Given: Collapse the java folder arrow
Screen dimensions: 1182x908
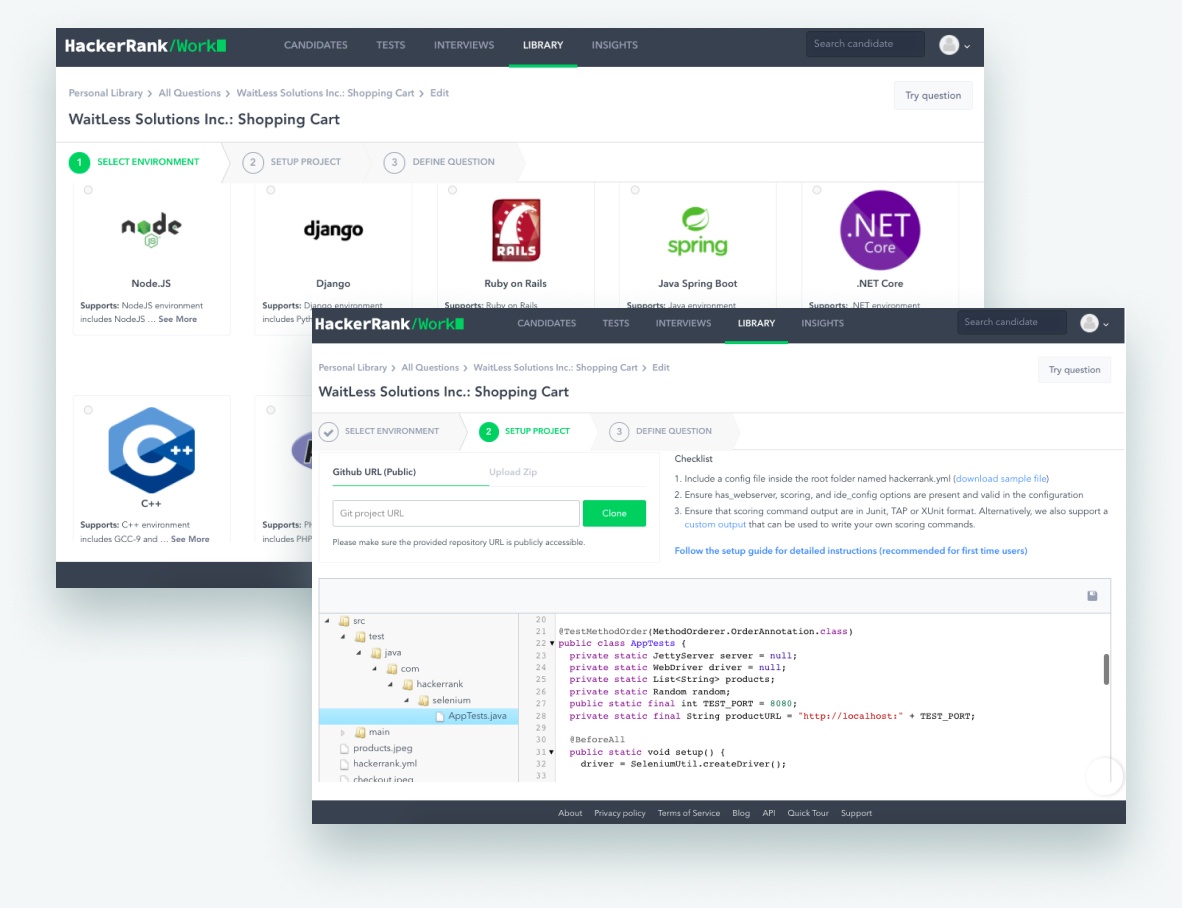Looking at the screenshot, I should 359,653.
